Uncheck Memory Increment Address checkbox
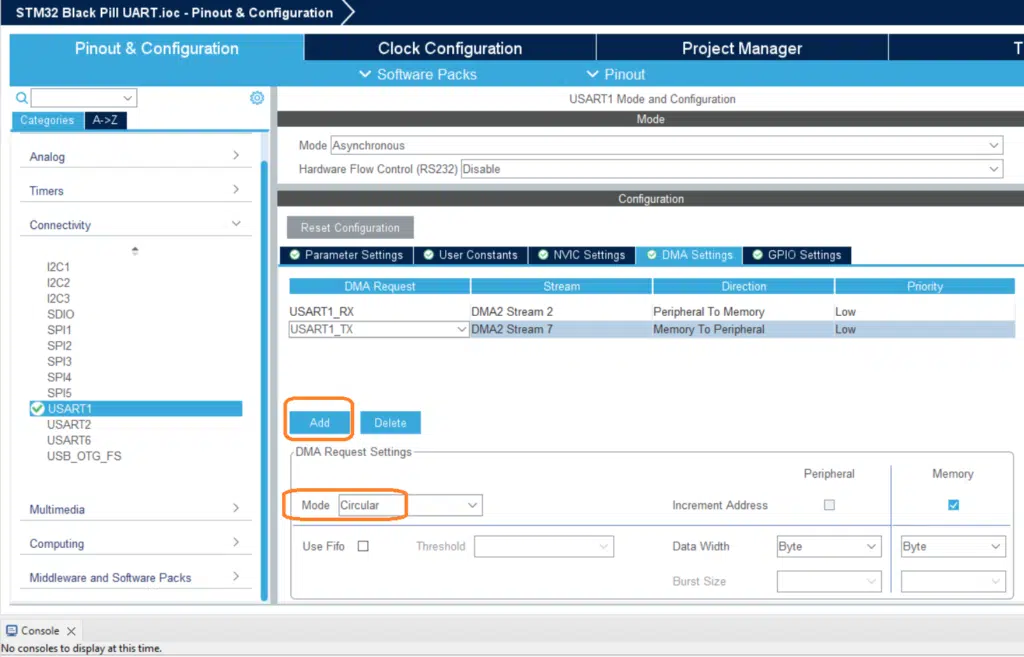This screenshot has height=657, width=1024. [953, 505]
